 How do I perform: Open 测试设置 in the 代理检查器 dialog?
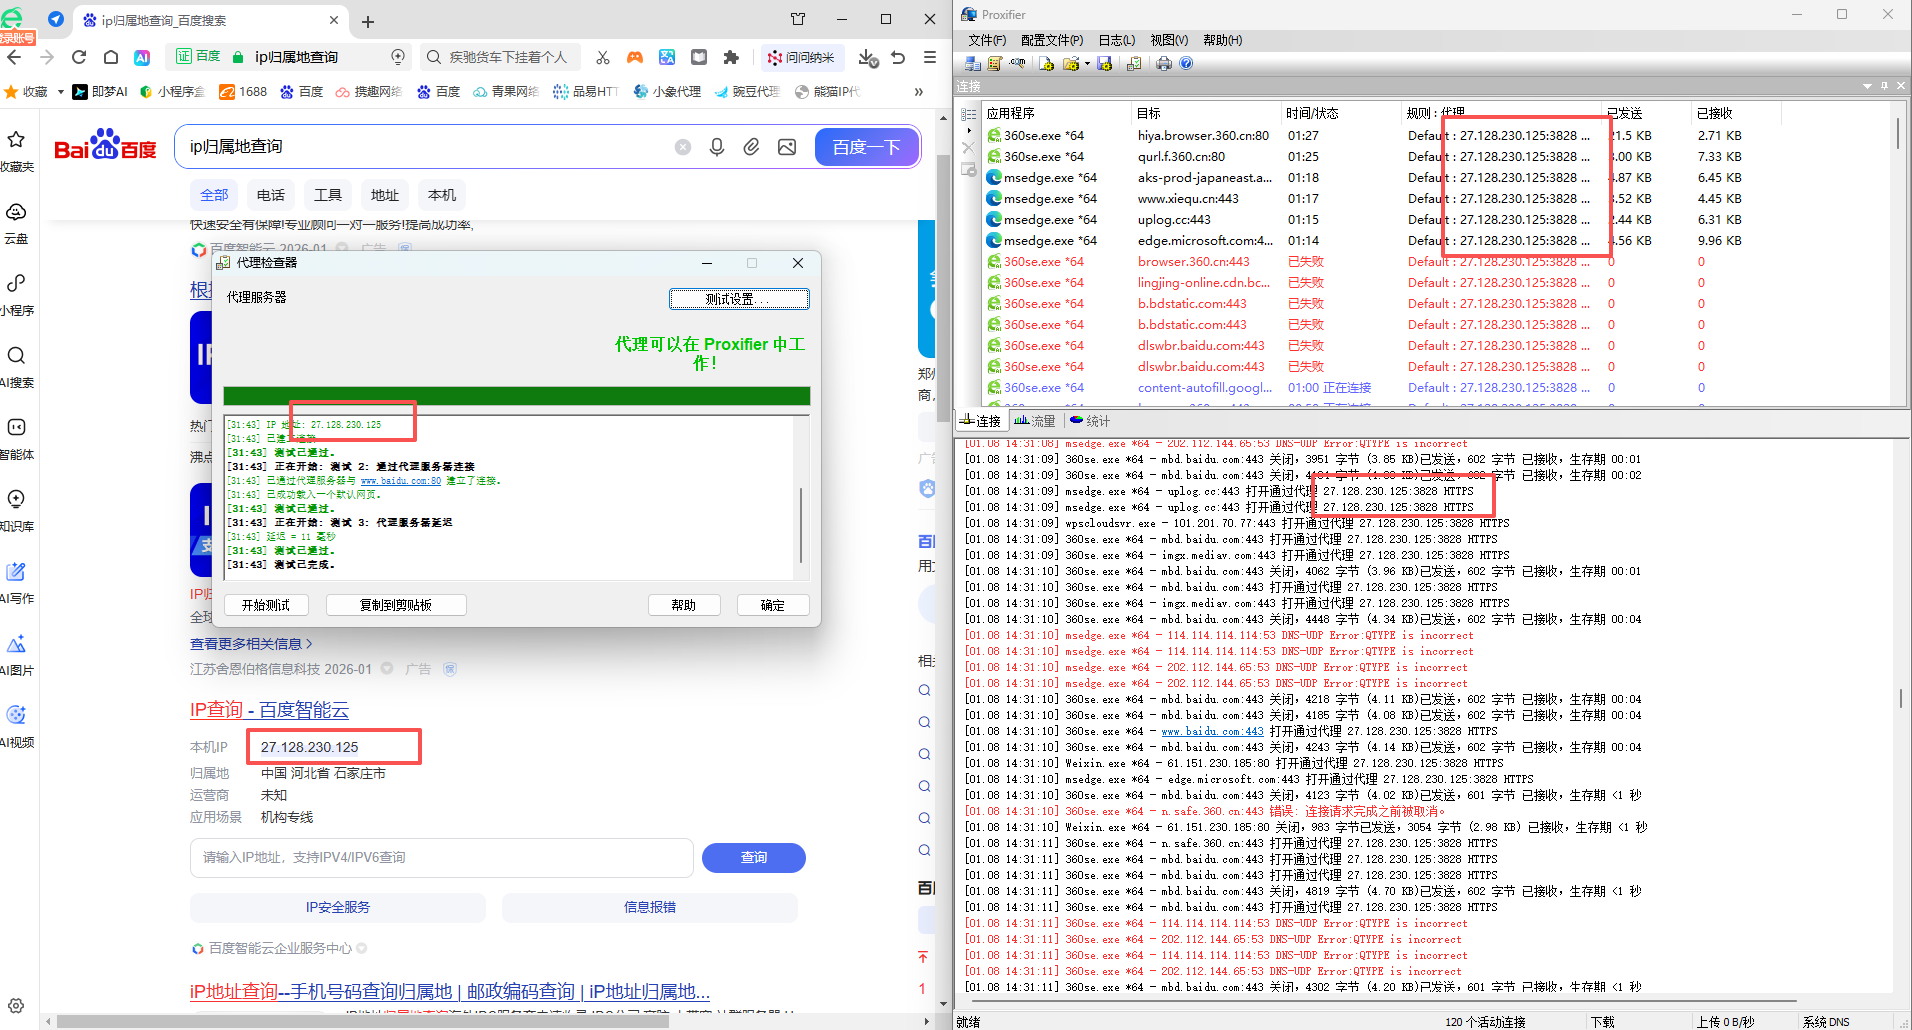[739, 298]
